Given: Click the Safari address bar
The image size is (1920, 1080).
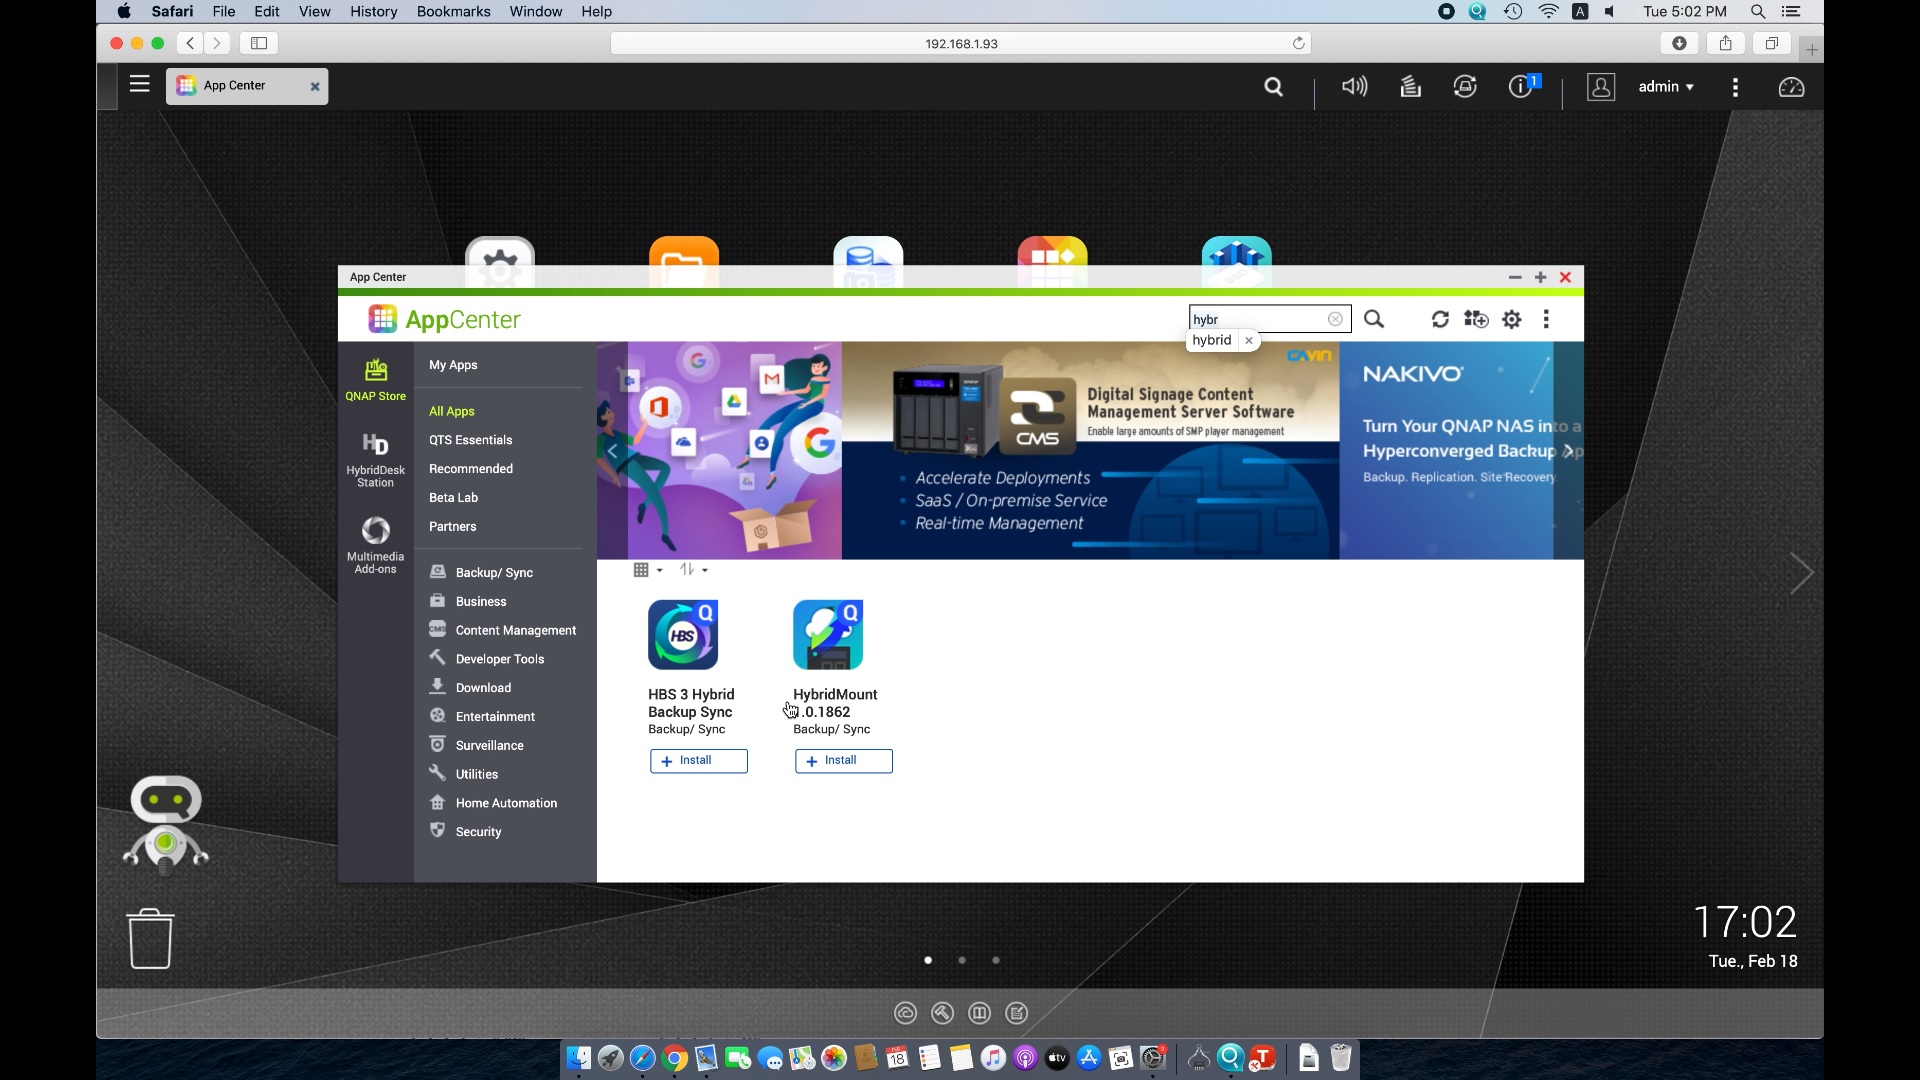Looking at the screenshot, I should [961, 43].
